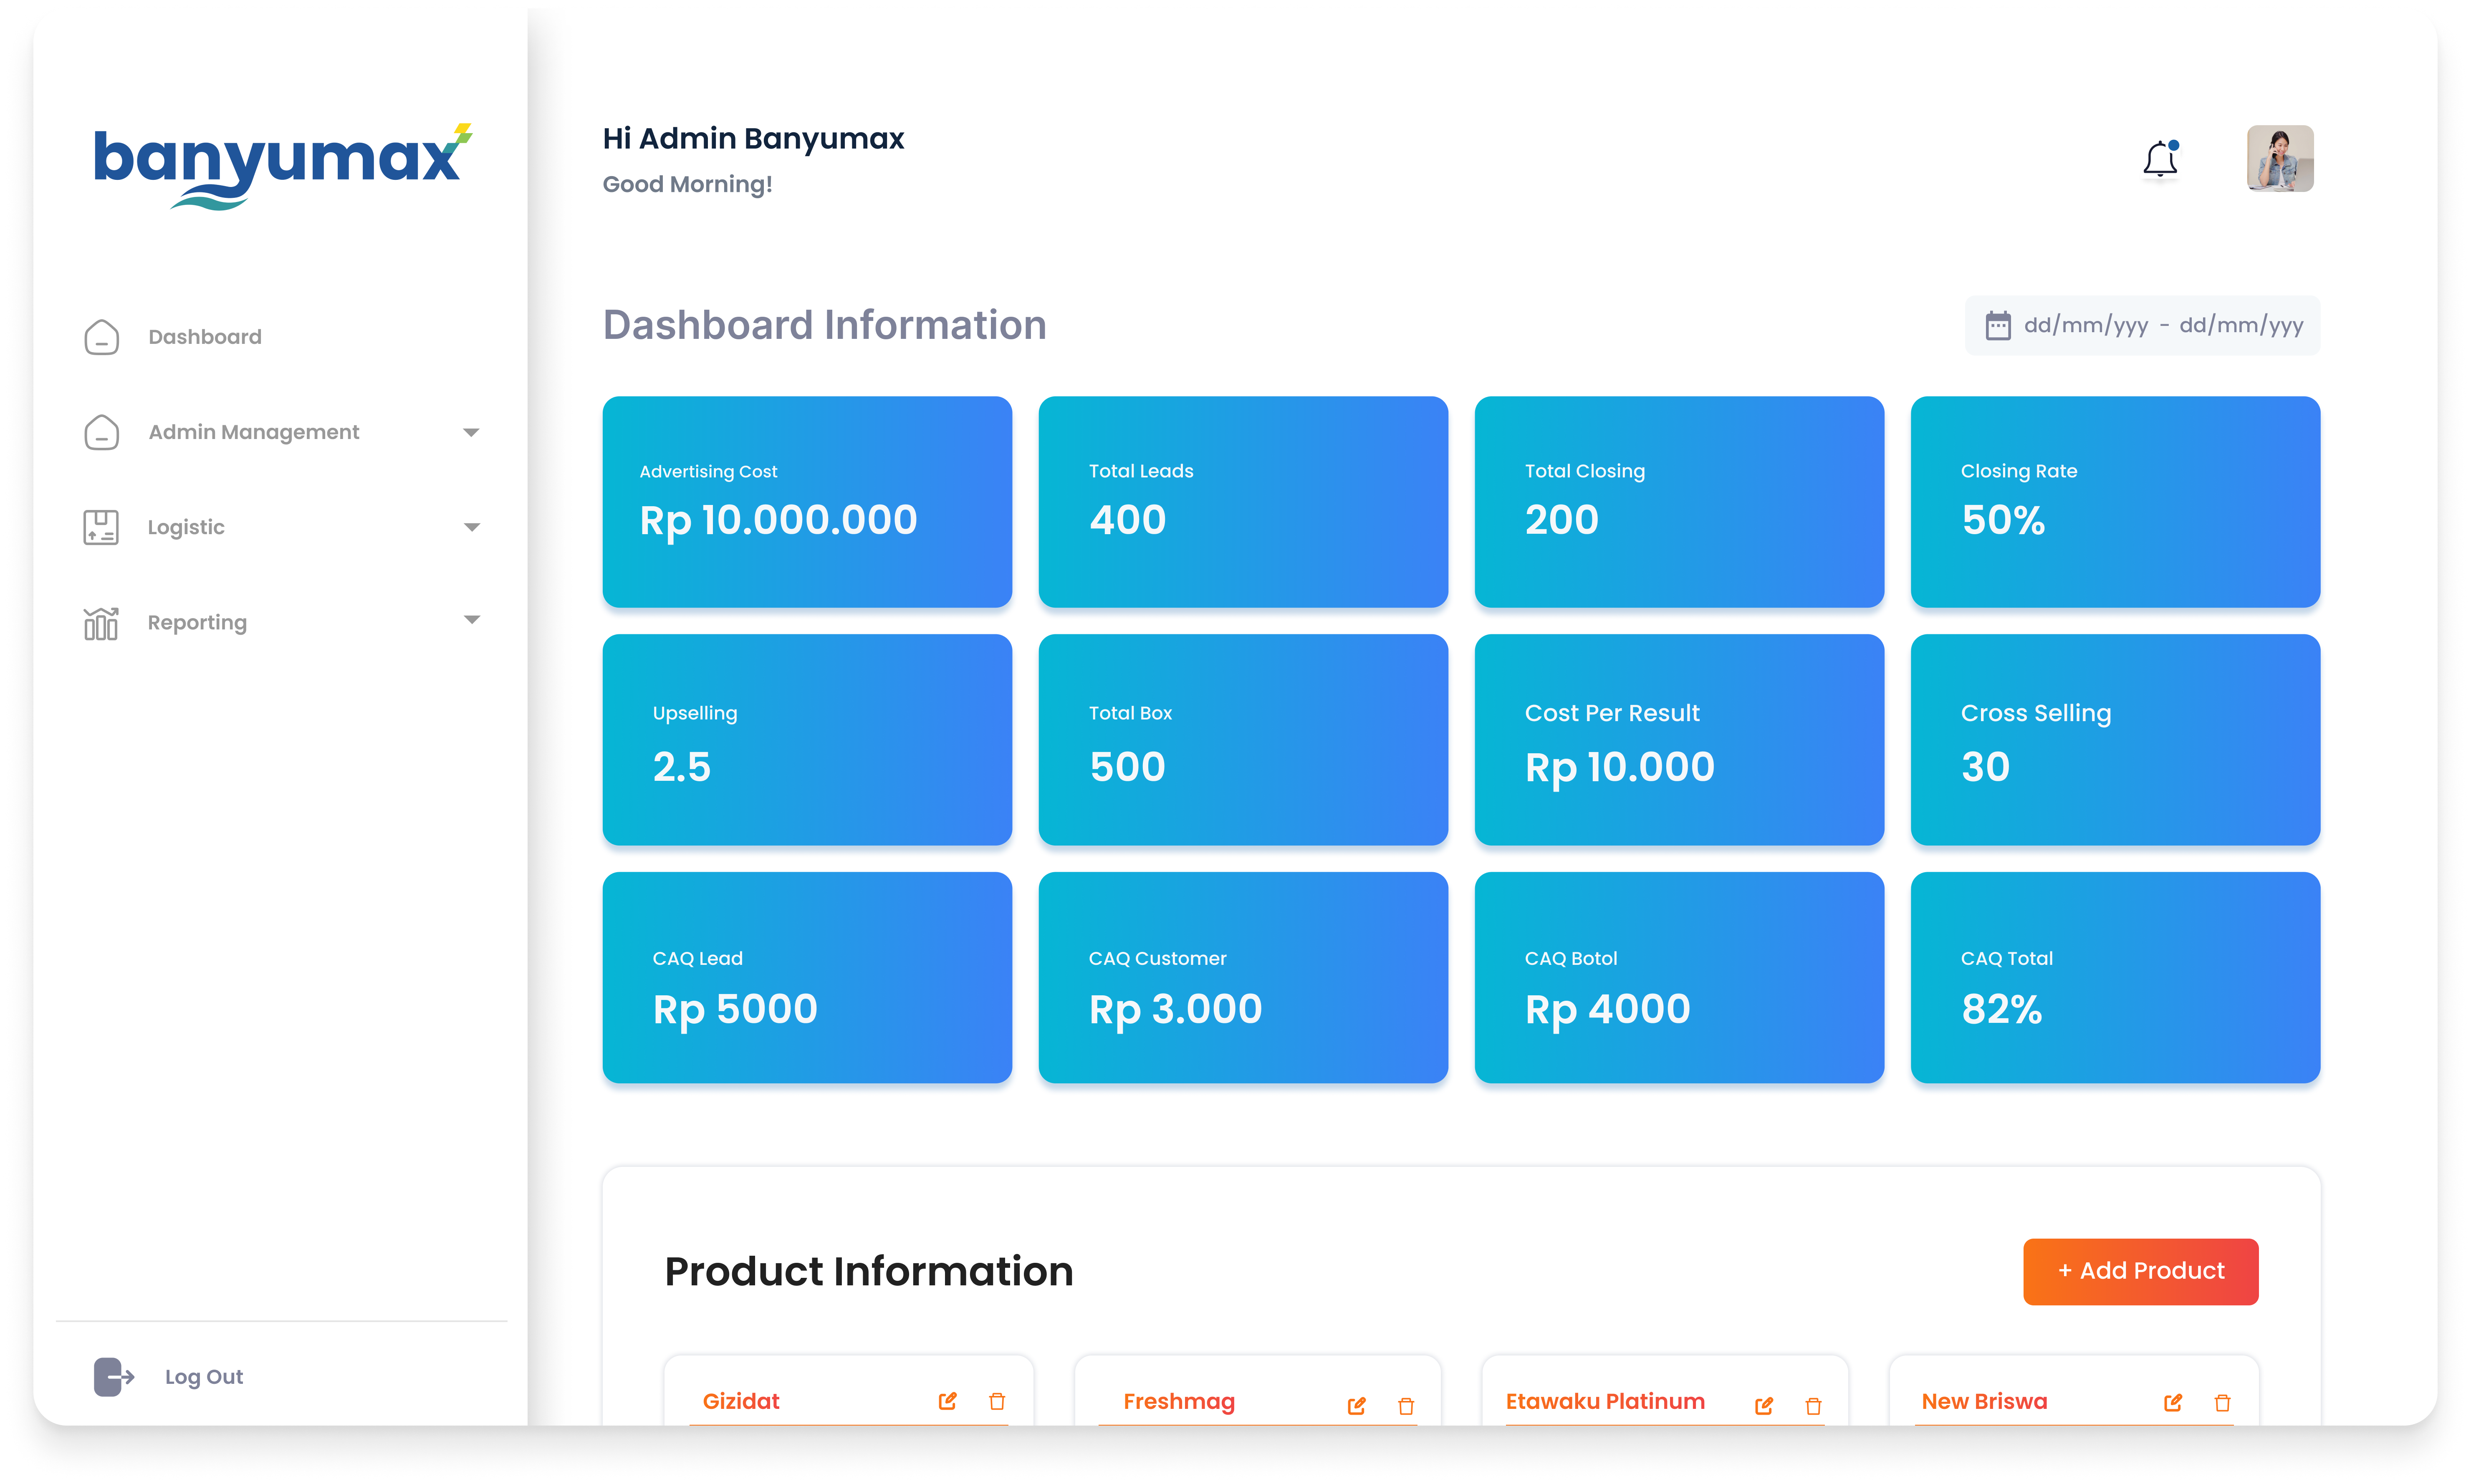The image size is (2471, 1484).
Task: Edit the New Briswa product
Action: 2172,1402
